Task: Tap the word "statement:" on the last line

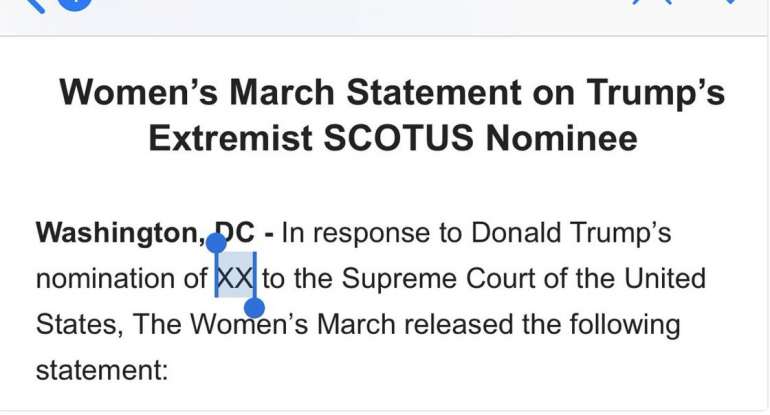Action: click(x=102, y=370)
